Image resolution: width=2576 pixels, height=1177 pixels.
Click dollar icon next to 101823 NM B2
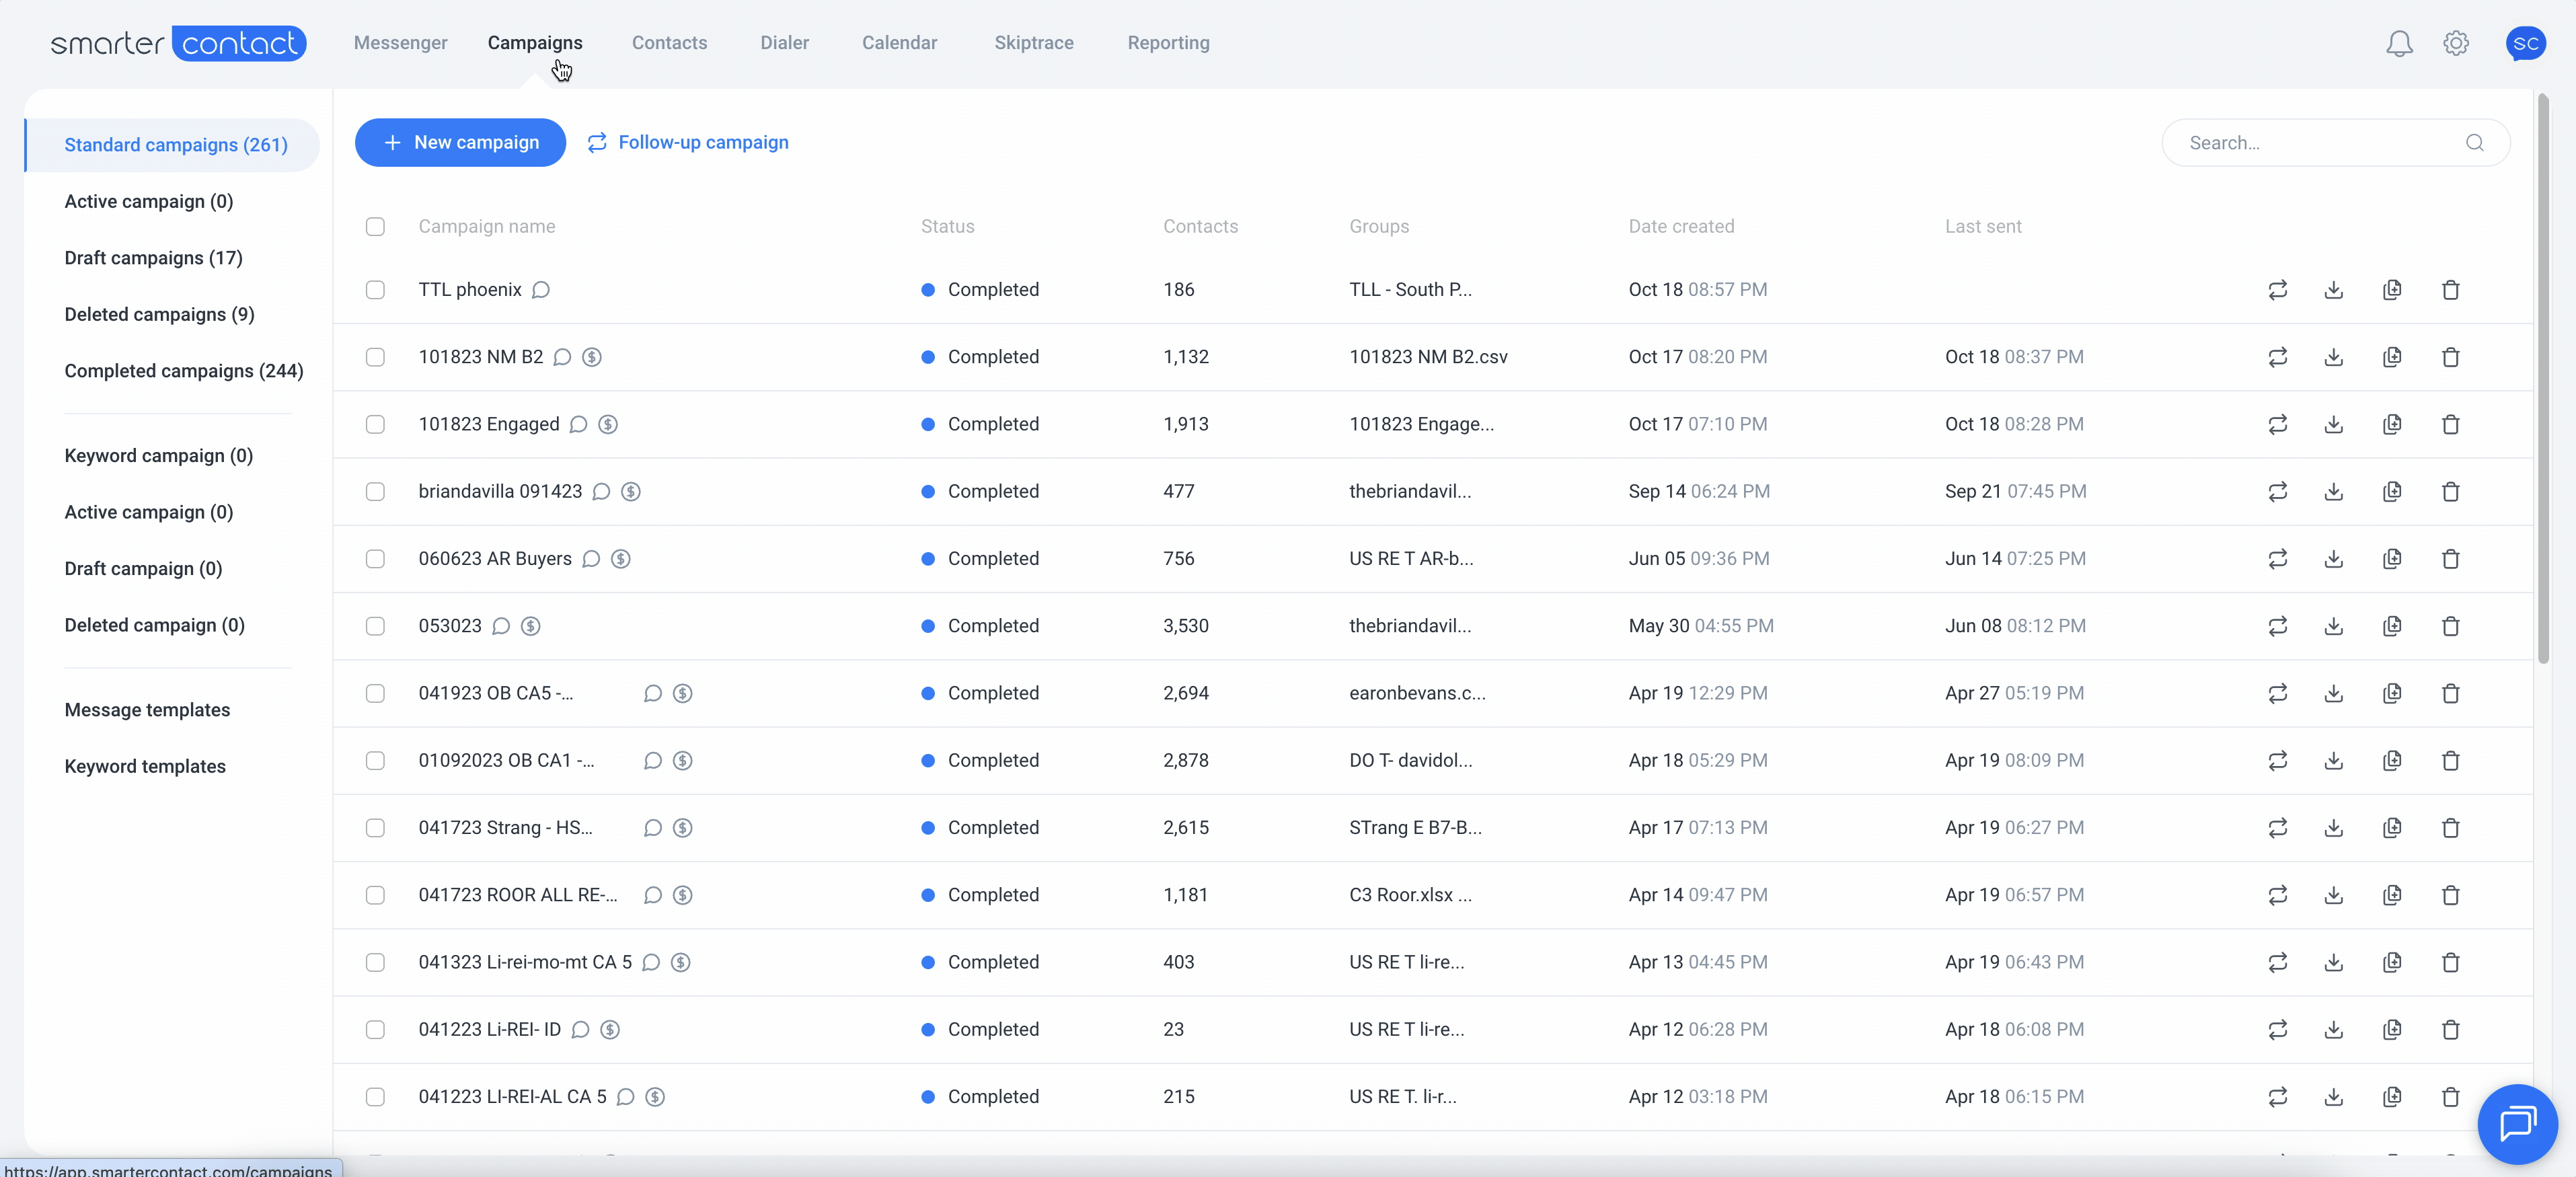592,357
